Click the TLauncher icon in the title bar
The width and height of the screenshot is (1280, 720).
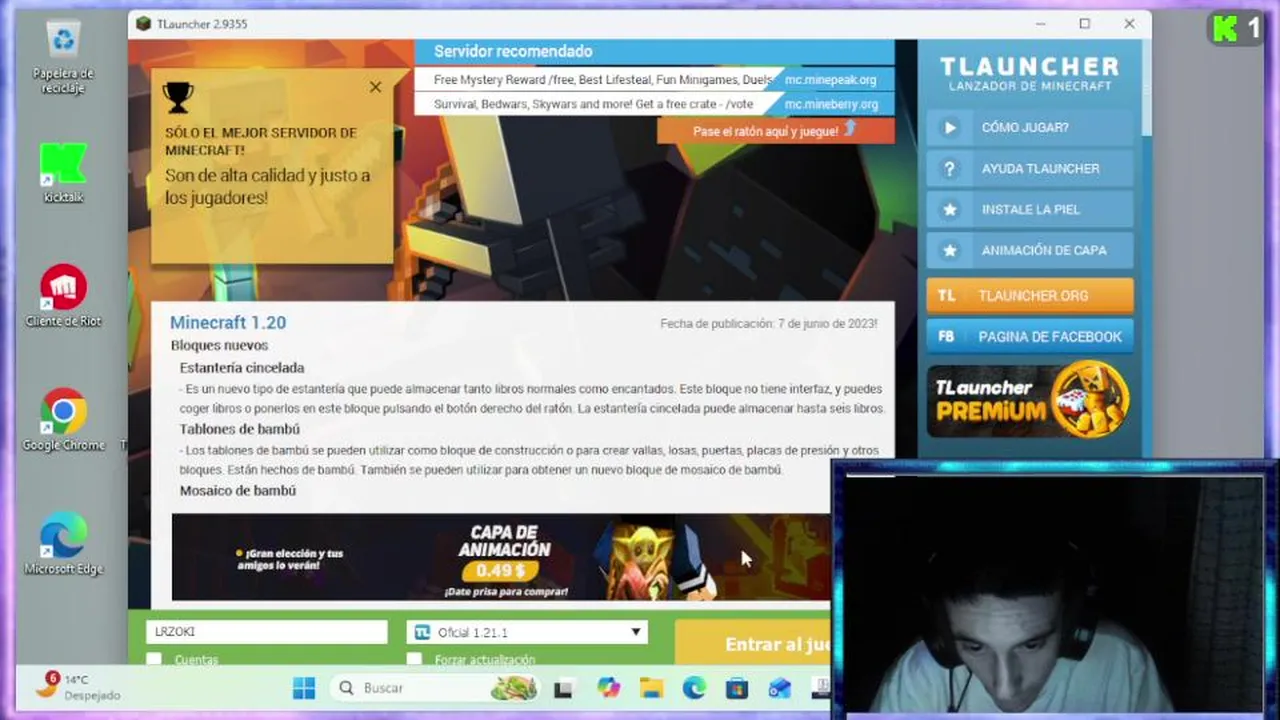pyautogui.click(x=144, y=24)
